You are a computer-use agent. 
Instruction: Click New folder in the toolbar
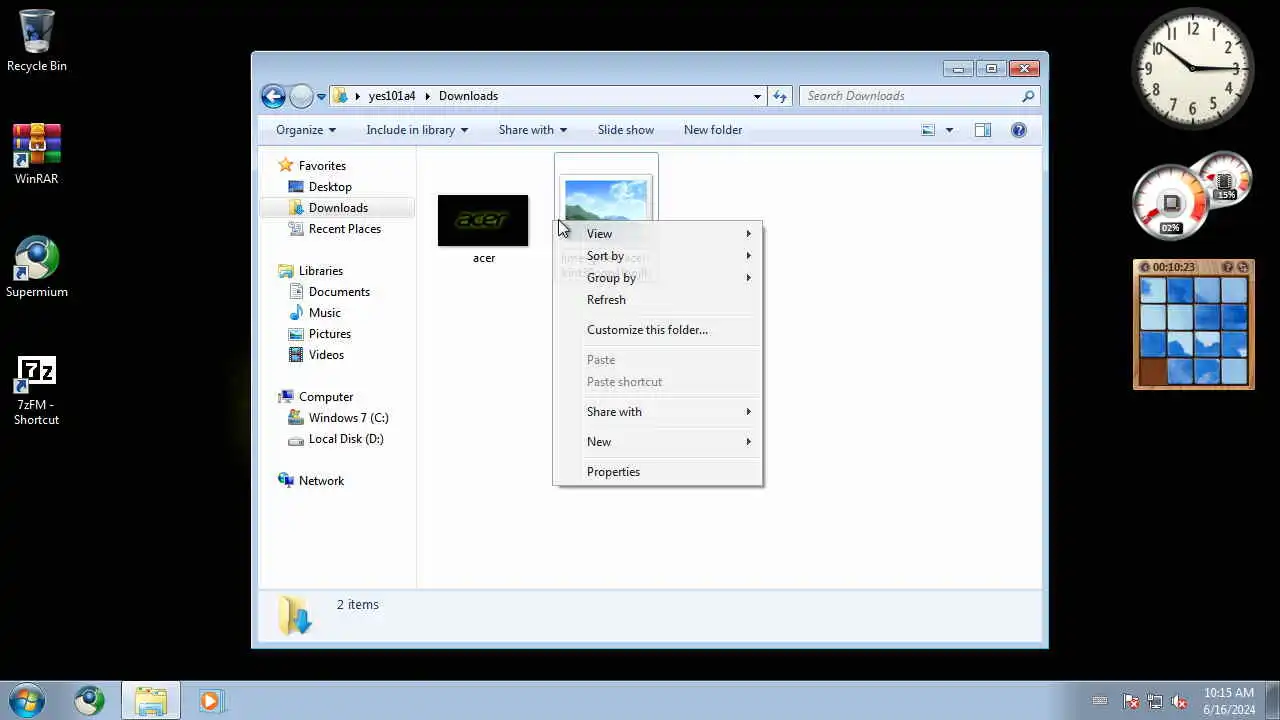click(x=713, y=130)
